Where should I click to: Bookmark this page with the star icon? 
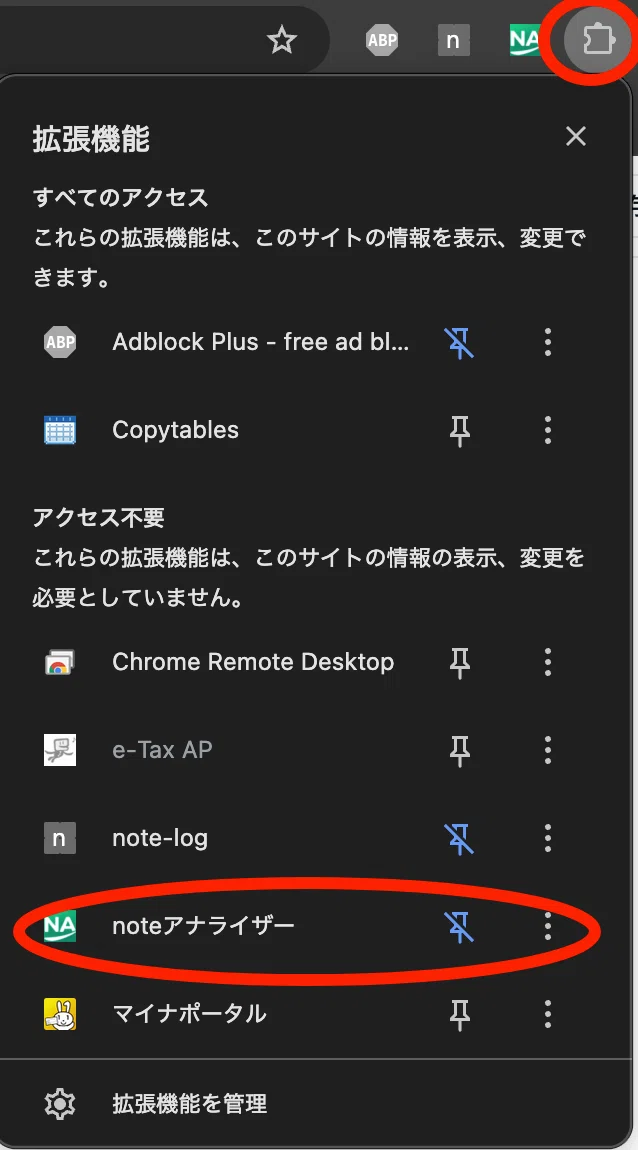coord(282,40)
